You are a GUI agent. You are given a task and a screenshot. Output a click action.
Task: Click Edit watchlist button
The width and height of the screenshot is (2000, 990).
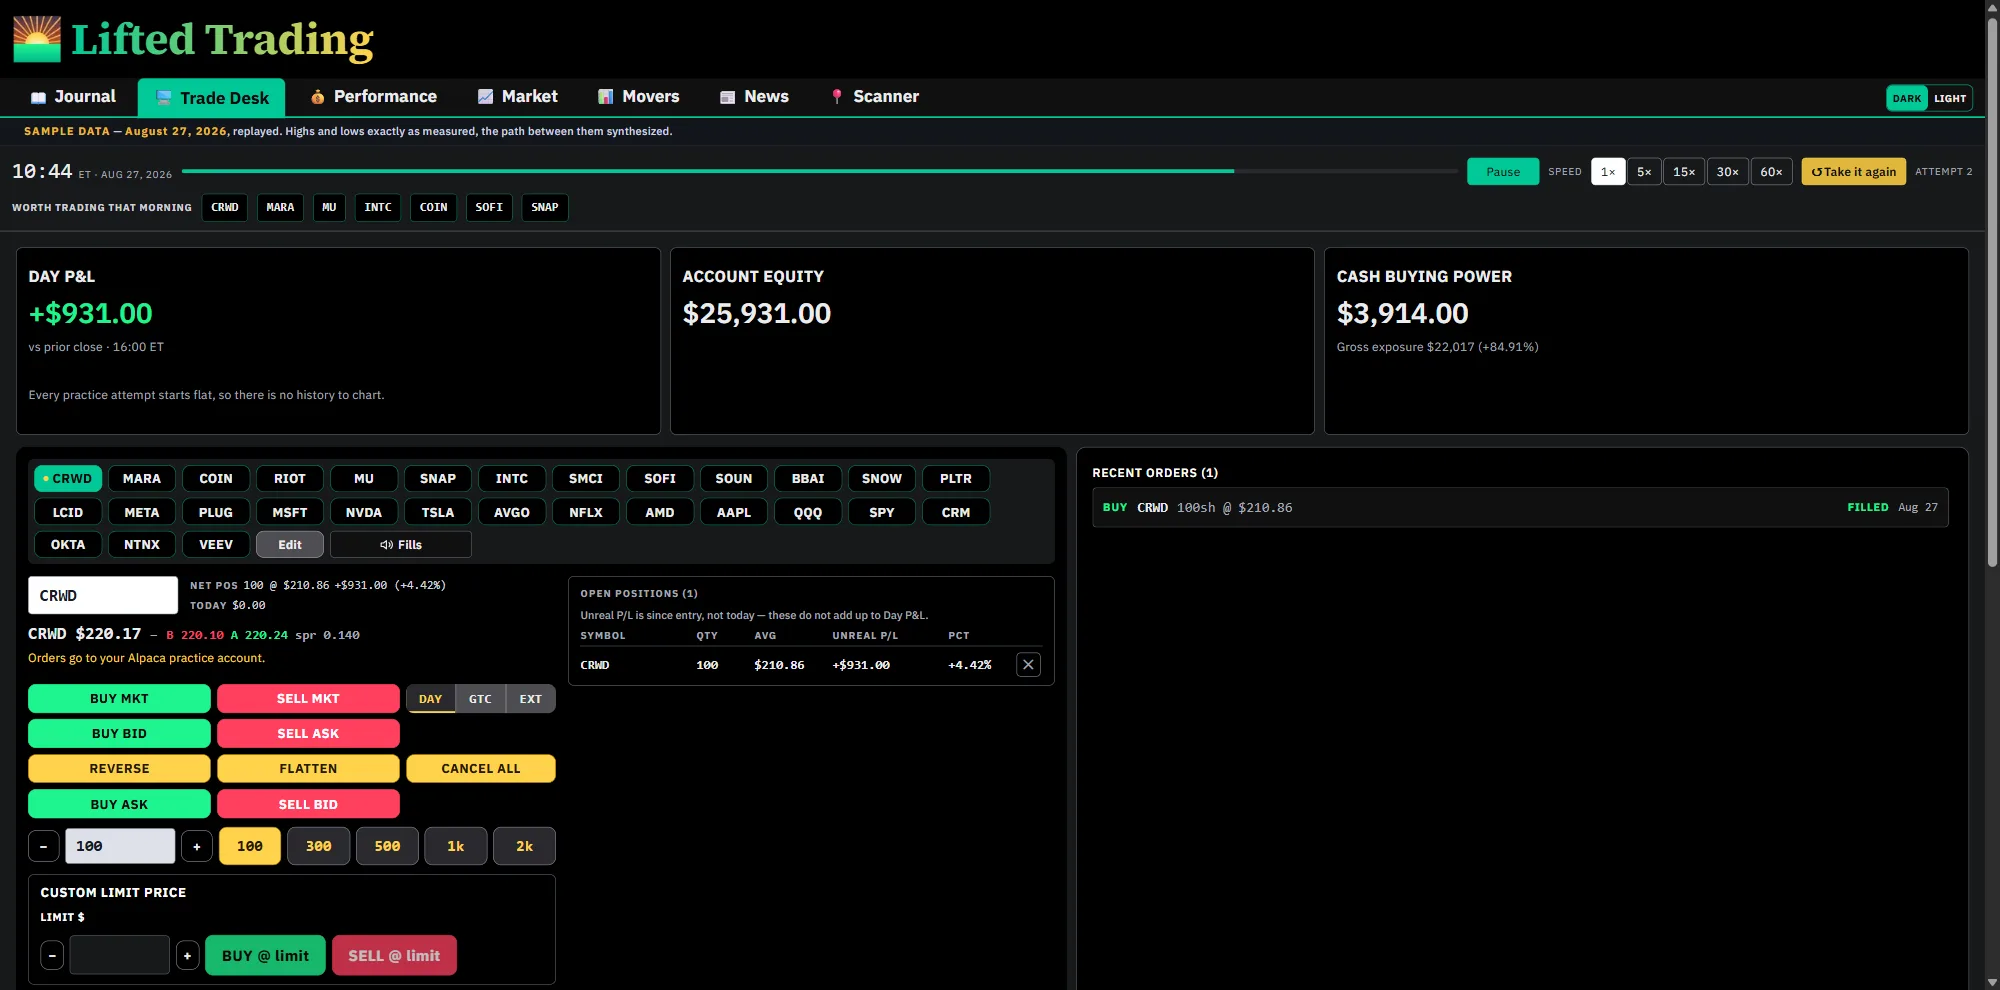coord(290,545)
